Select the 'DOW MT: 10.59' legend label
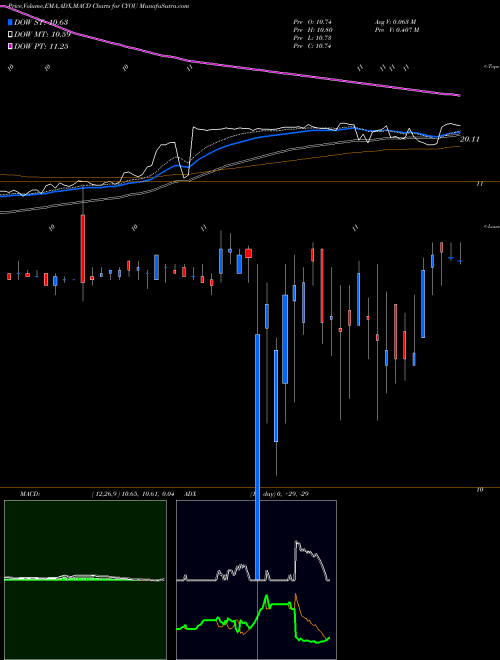Image resolution: width=500 pixels, height=660 pixels. point(42,35)
